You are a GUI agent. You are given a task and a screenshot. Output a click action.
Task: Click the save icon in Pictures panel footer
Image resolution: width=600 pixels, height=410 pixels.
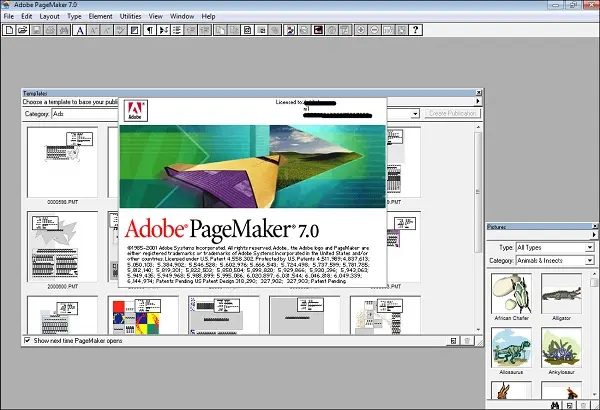tap(569, 405)
